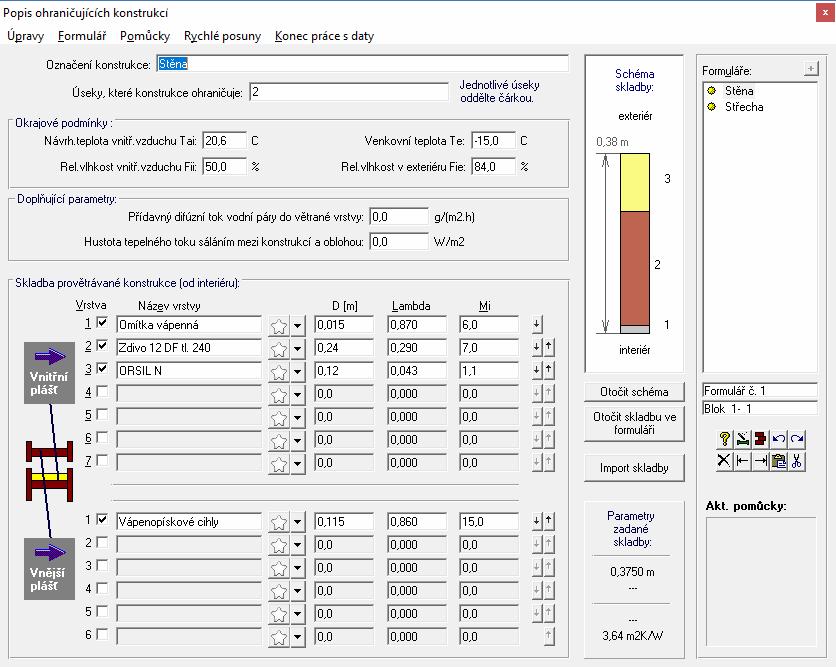Uncheck inner layer 1 Omítka vápenná checkbox

pos(102,323)
